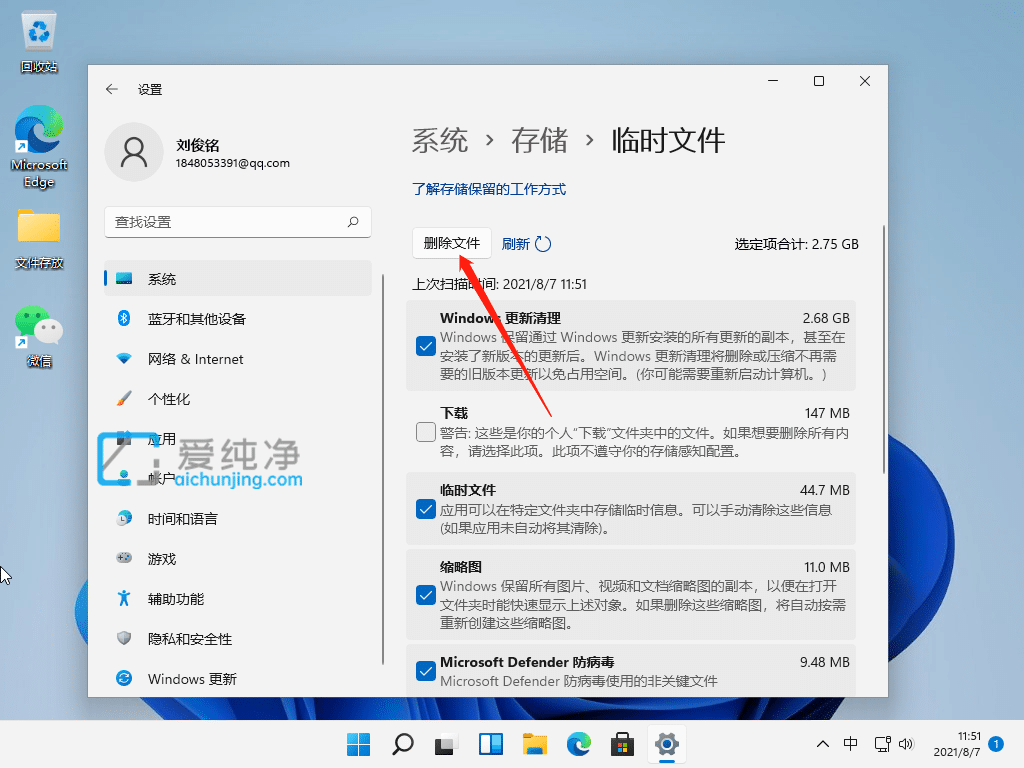The height and width of the screenshot is (768, 1024).
Task: Click the Windows Update sync icon
Action: (124, 679)
